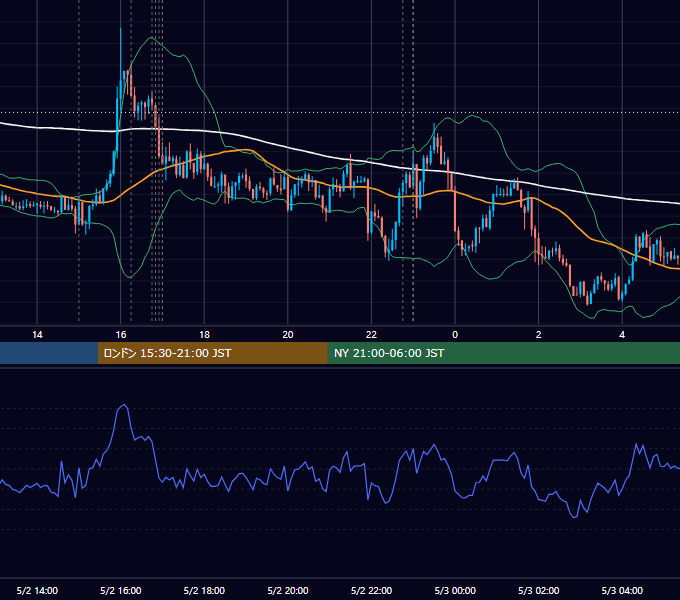Click the 5/2 14:00 date label

click(x=37, y=590)
